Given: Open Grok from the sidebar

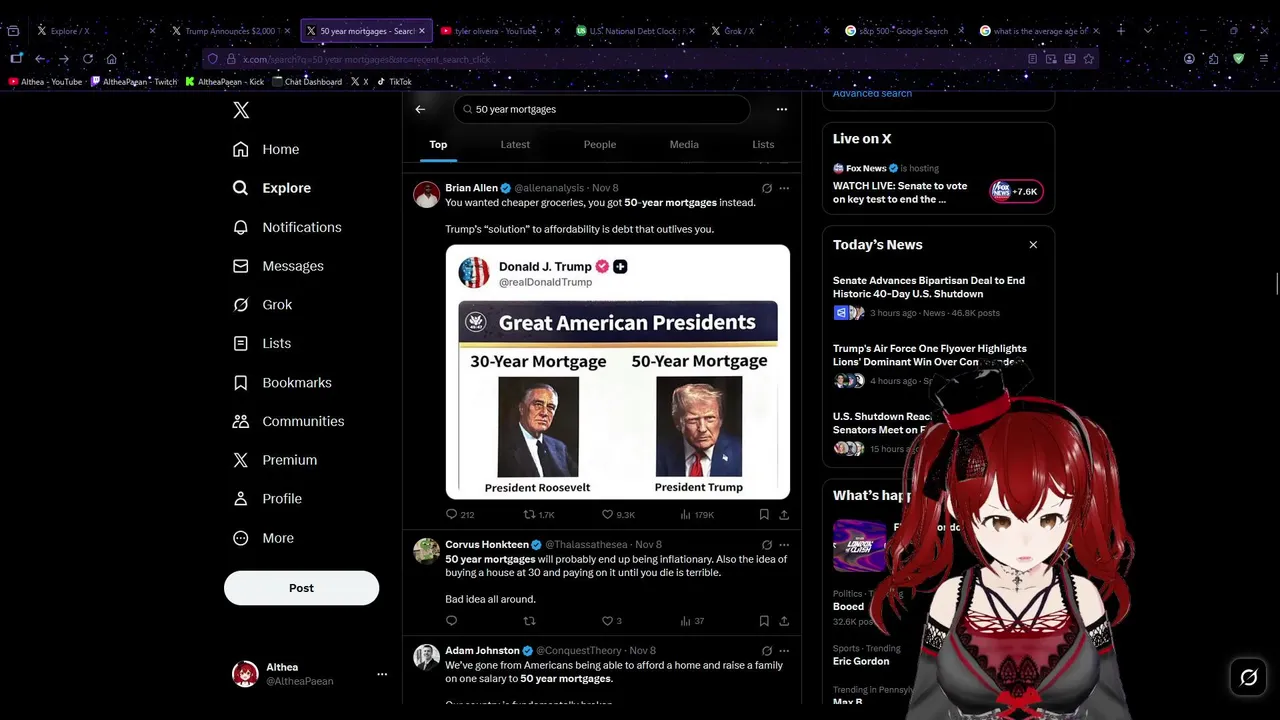Looking at the screenshot, I should pyautogui.click(x=262, y=305).
